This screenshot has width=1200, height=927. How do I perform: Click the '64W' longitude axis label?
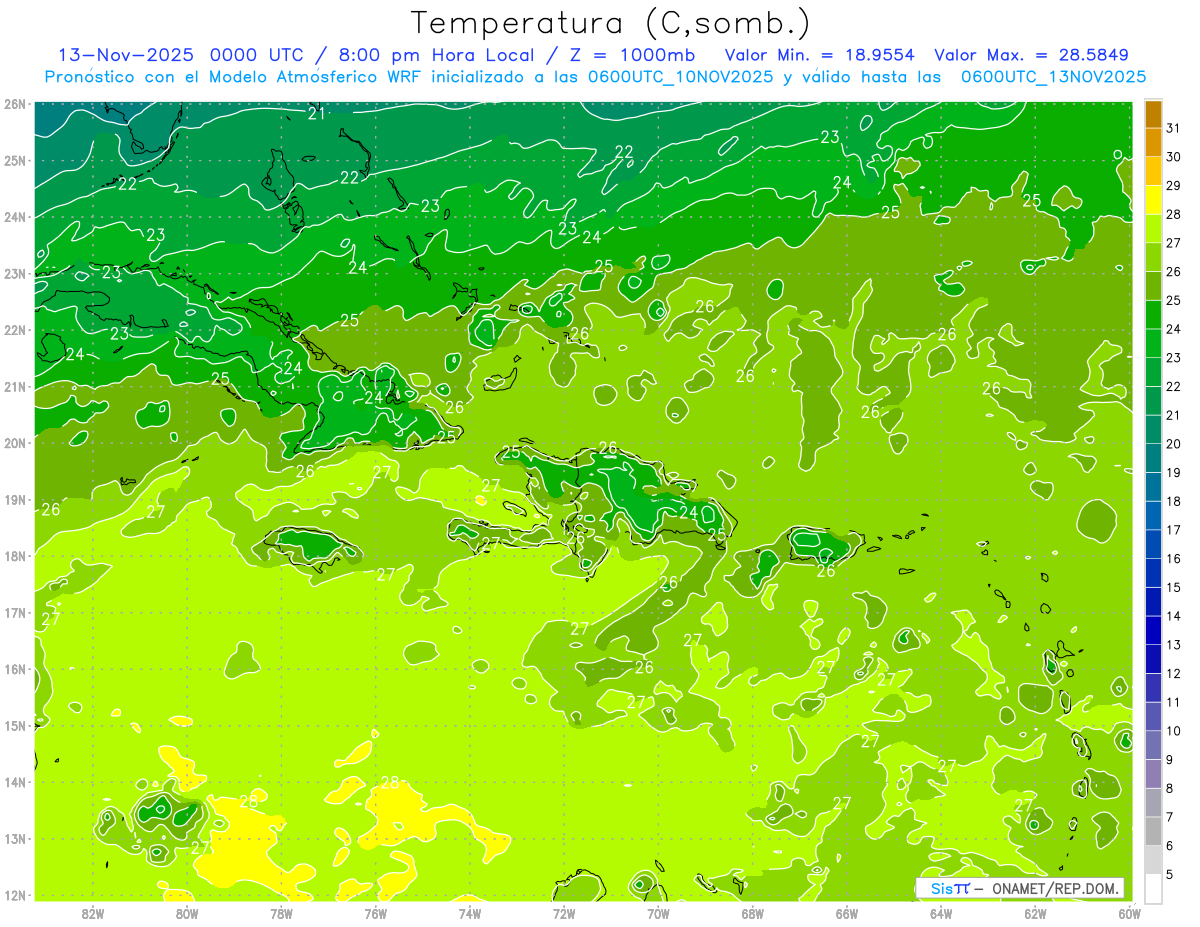pyautogui.click(x=941, y=913)
